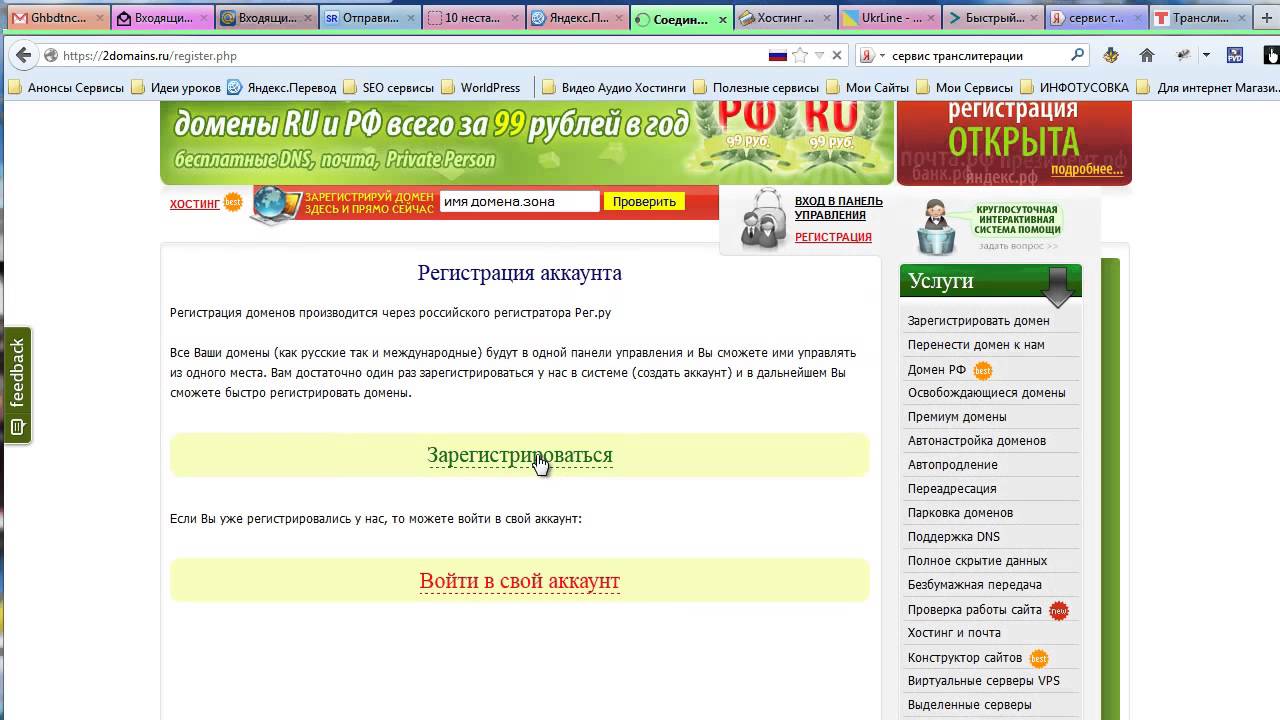The width and height of the screenshot is (1280, 720).
Task: Open ВХОД В ПАНЕЛЬ УПРАВЛЕНИЯ link
Action: point(838,208)
